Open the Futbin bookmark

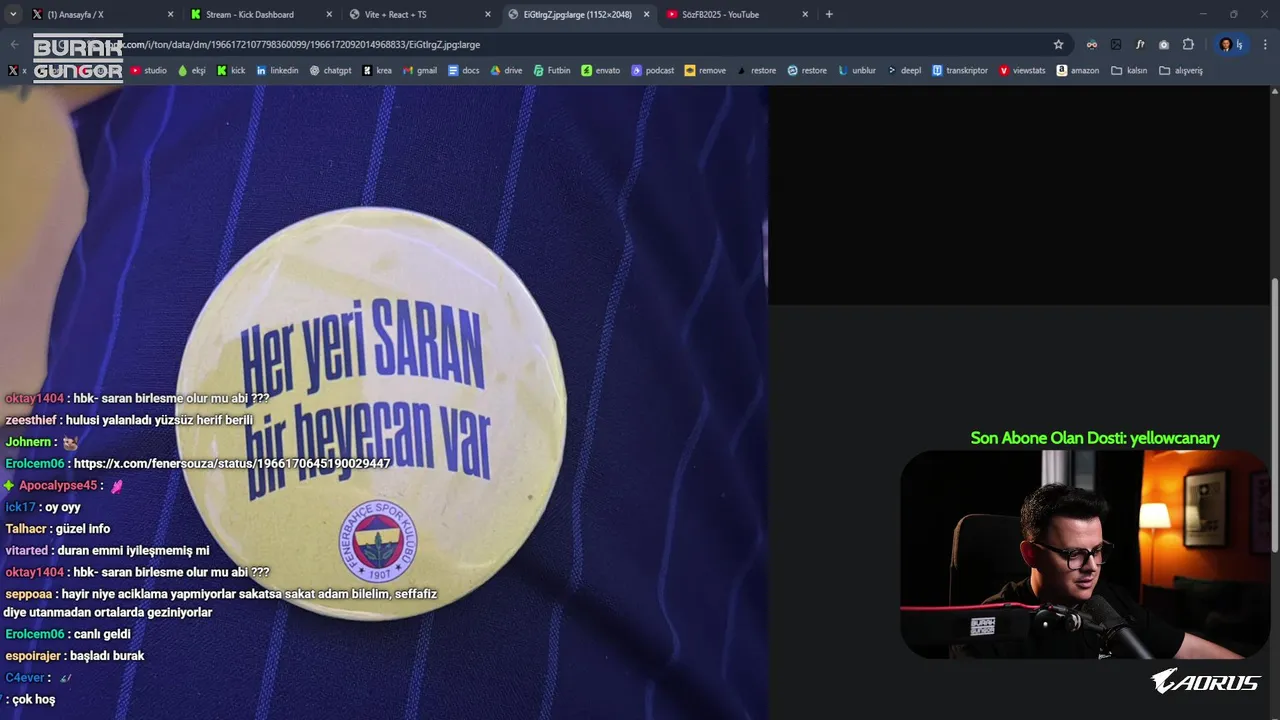(x=552, y=71)
